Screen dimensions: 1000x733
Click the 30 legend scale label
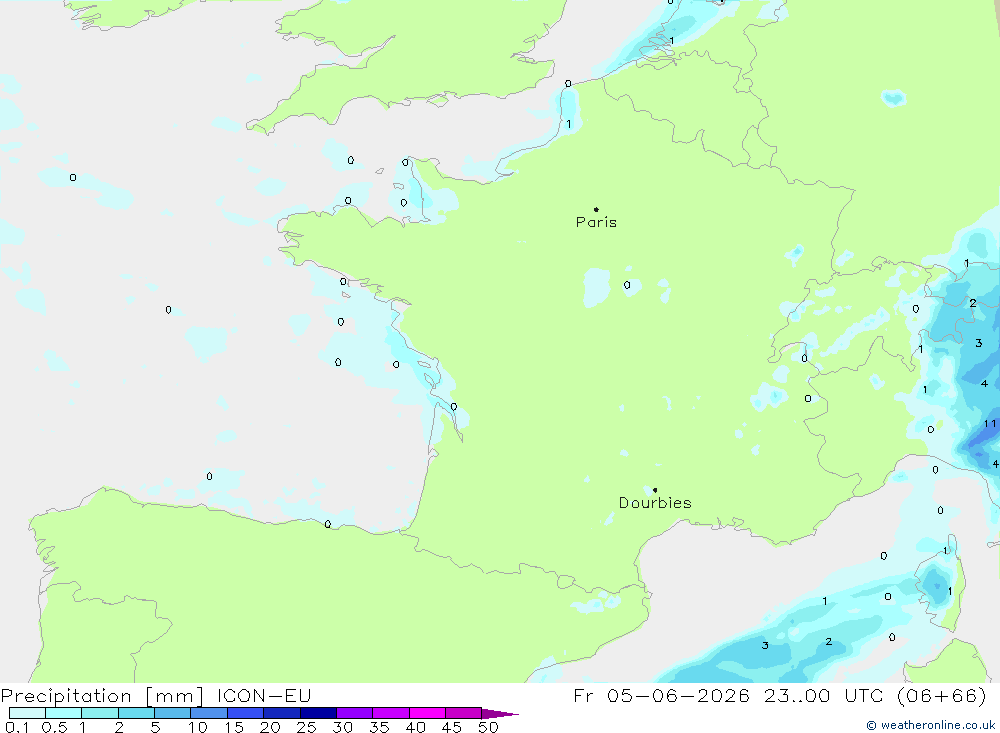coord(343,727)
